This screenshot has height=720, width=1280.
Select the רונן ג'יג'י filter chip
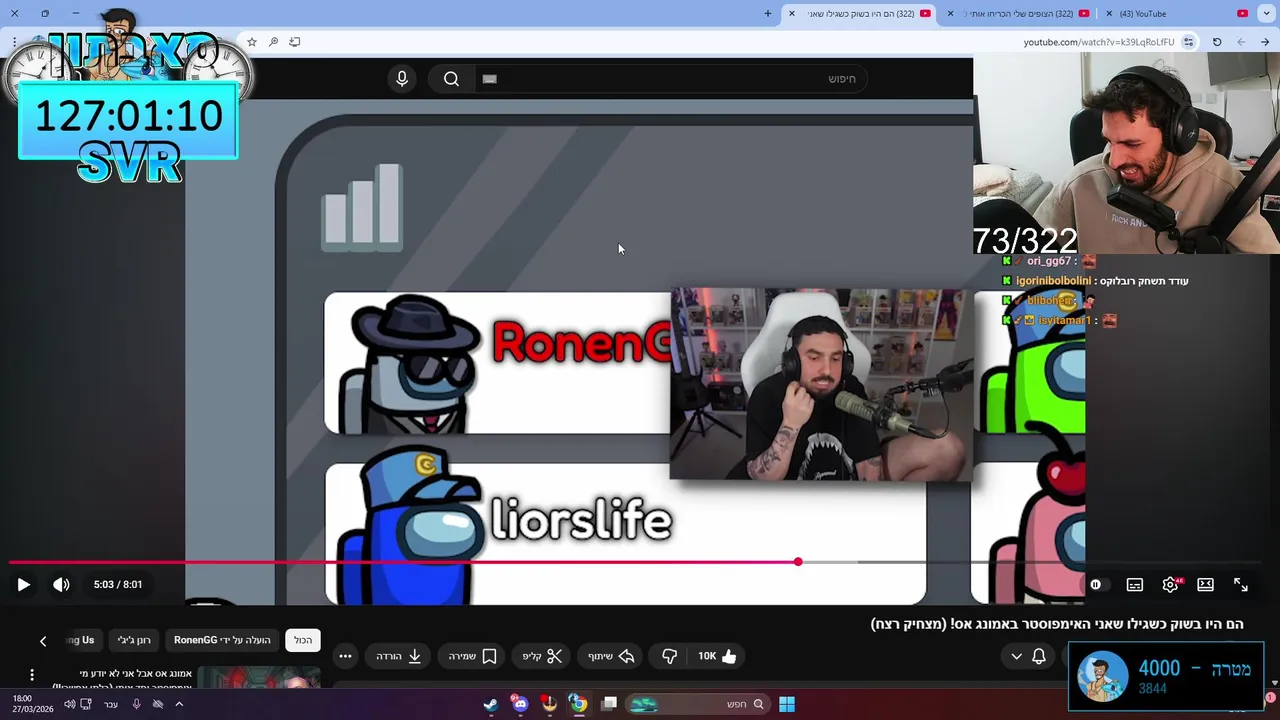click(x=134, y=640)
